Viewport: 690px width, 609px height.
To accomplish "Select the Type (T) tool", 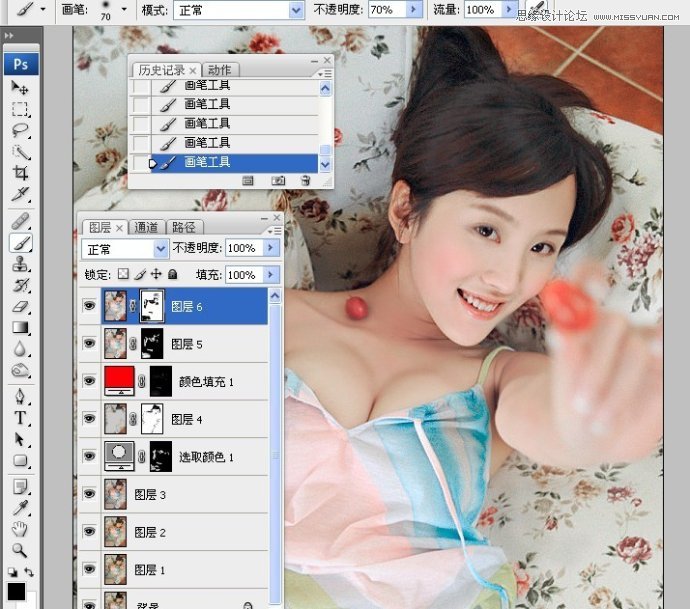I will click(20, 418).
